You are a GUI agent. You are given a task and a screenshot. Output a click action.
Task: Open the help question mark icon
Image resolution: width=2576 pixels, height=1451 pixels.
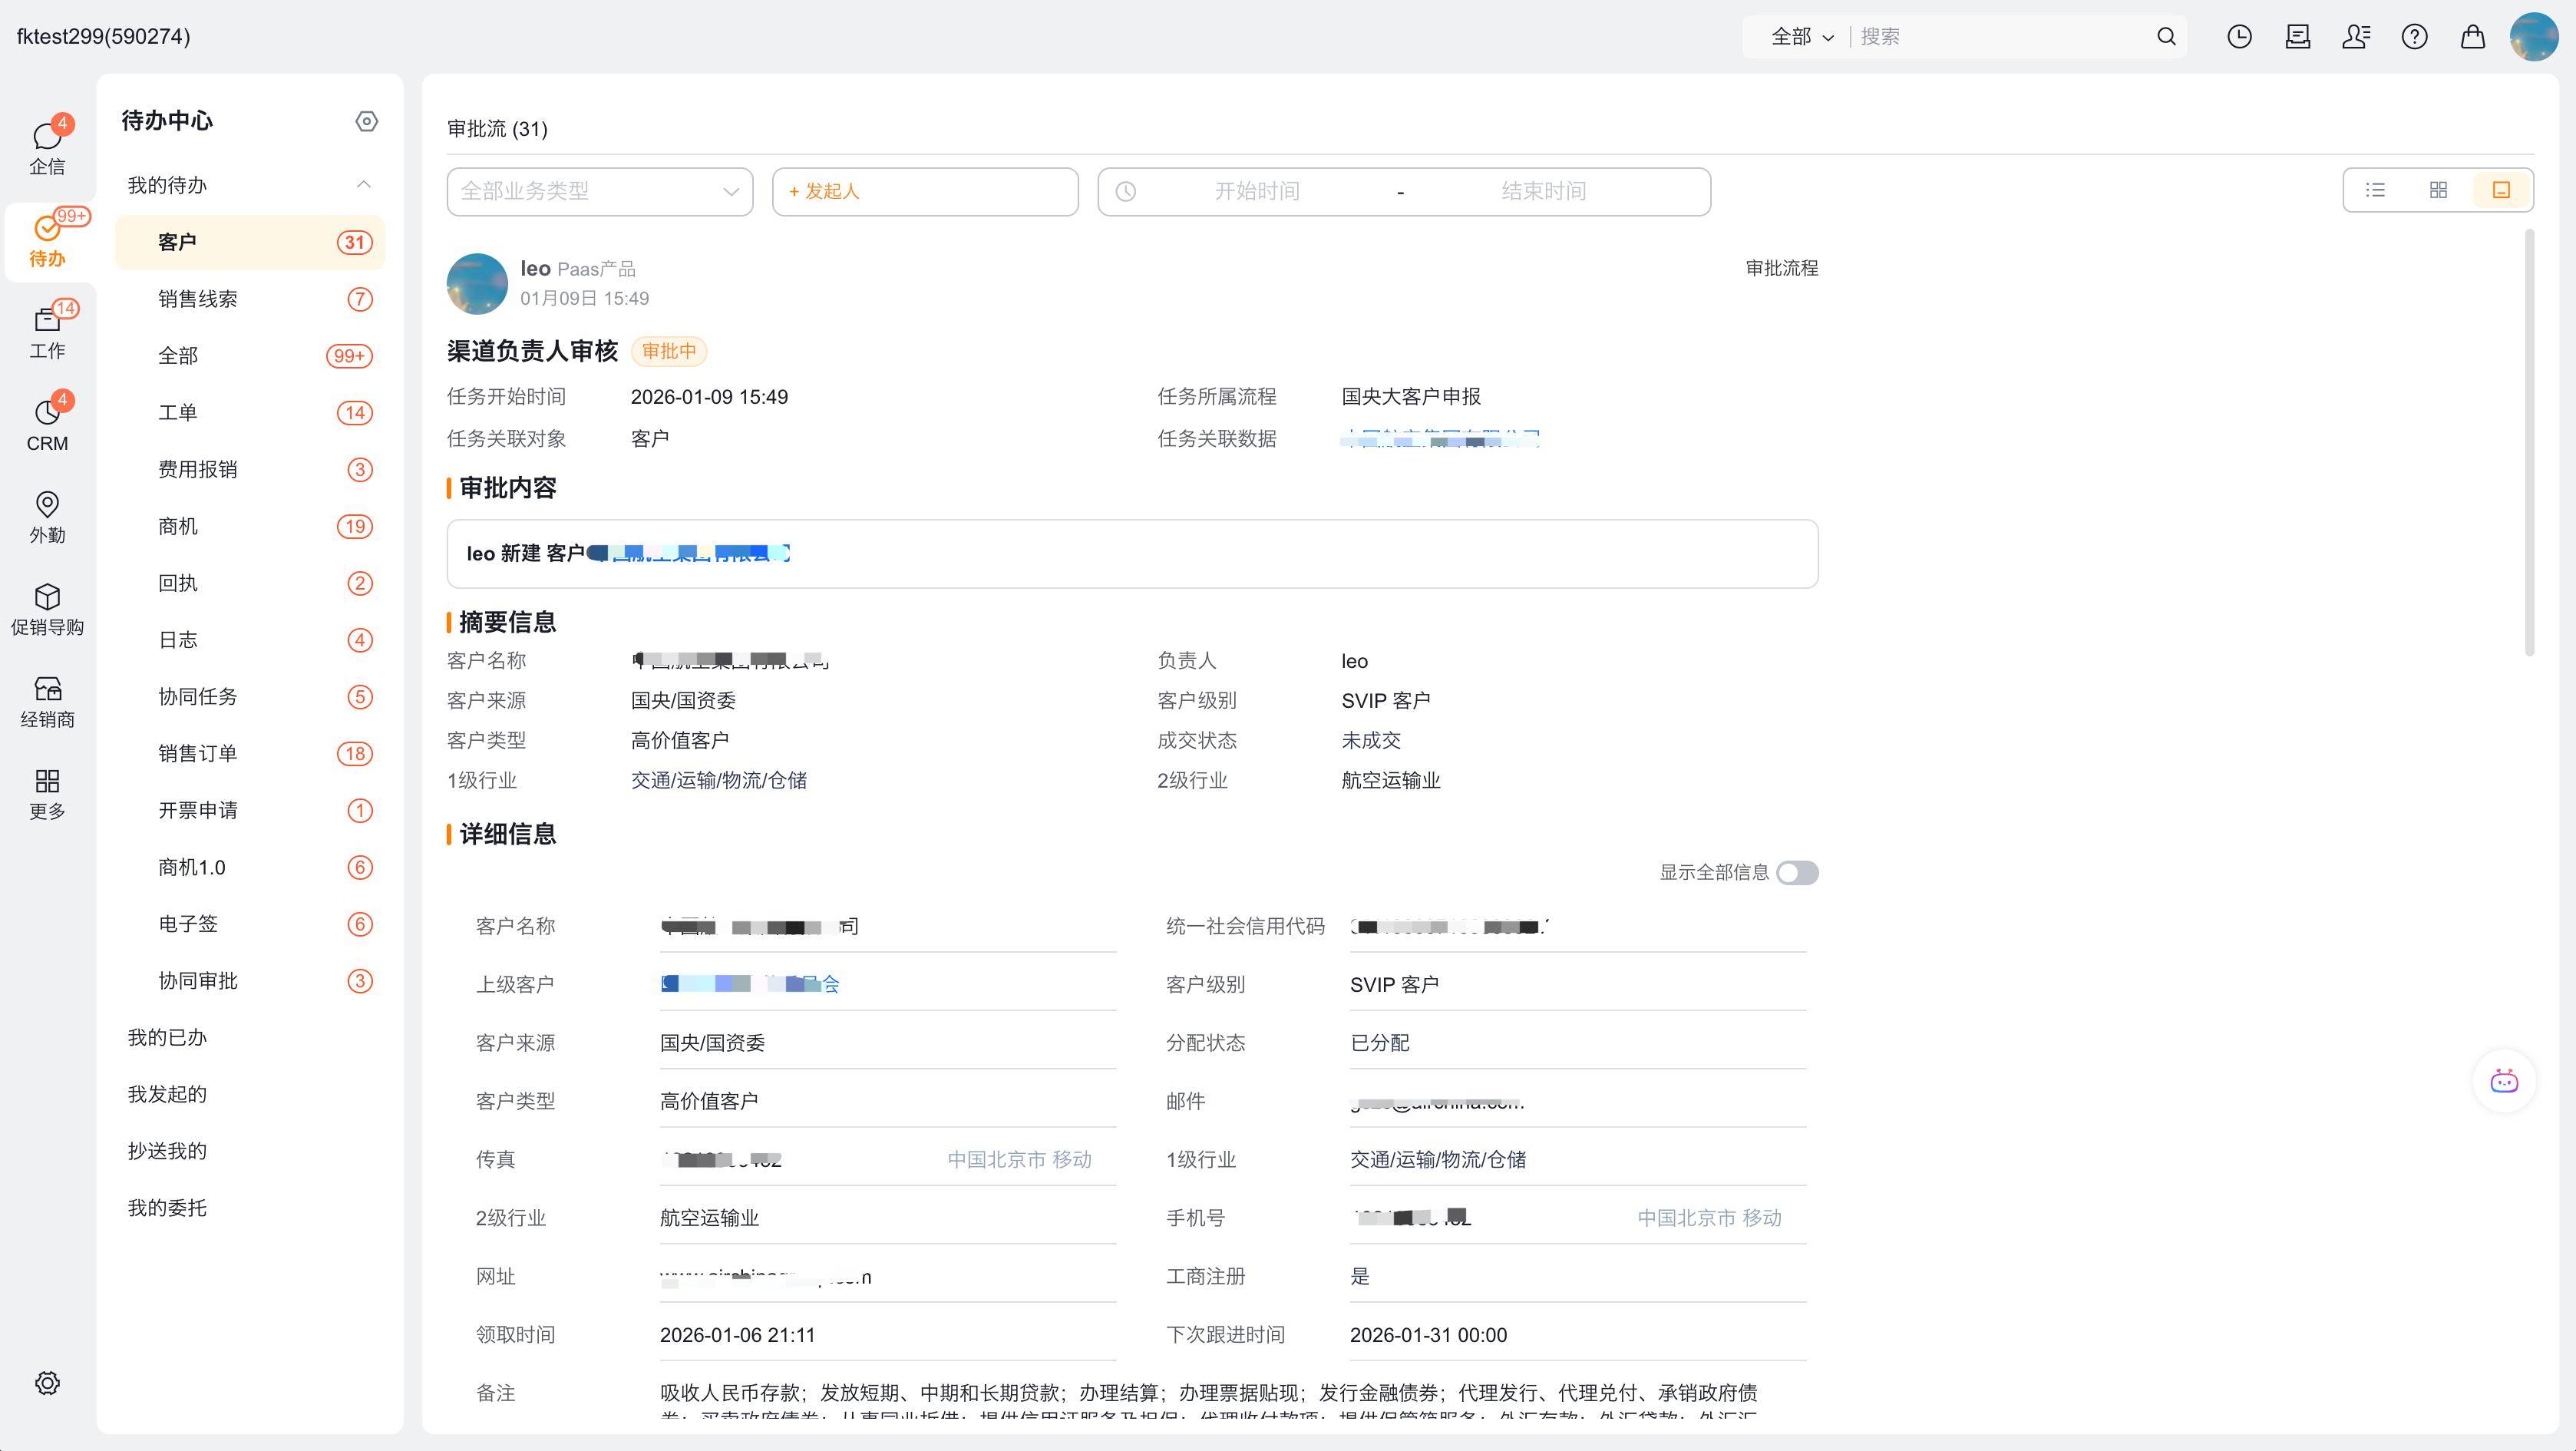coord(2414,37)
